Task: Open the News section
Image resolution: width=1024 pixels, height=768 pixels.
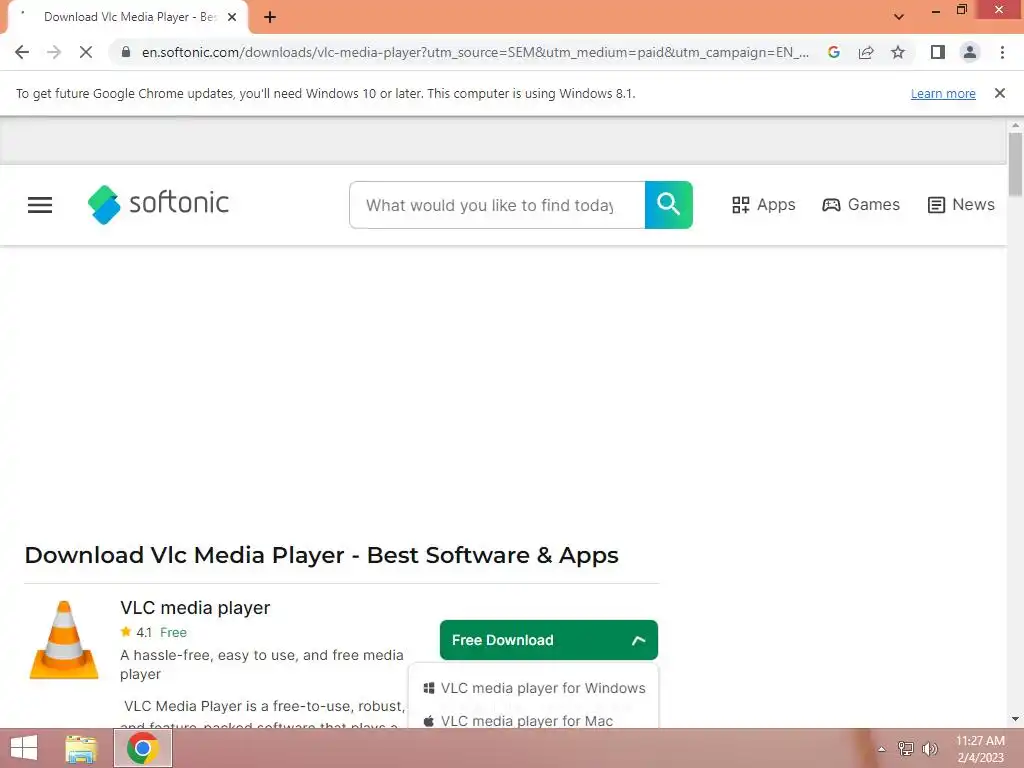Action: click(x=961, y=204)
